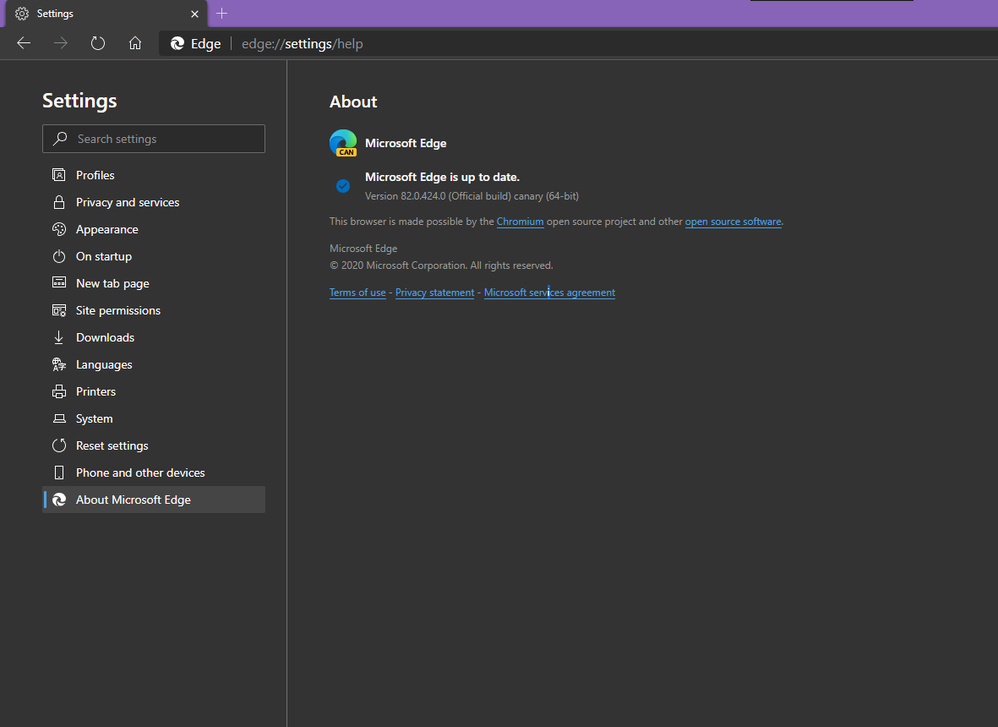Open the Terms of use link
The image size is (998, 727).
[358, 292]
